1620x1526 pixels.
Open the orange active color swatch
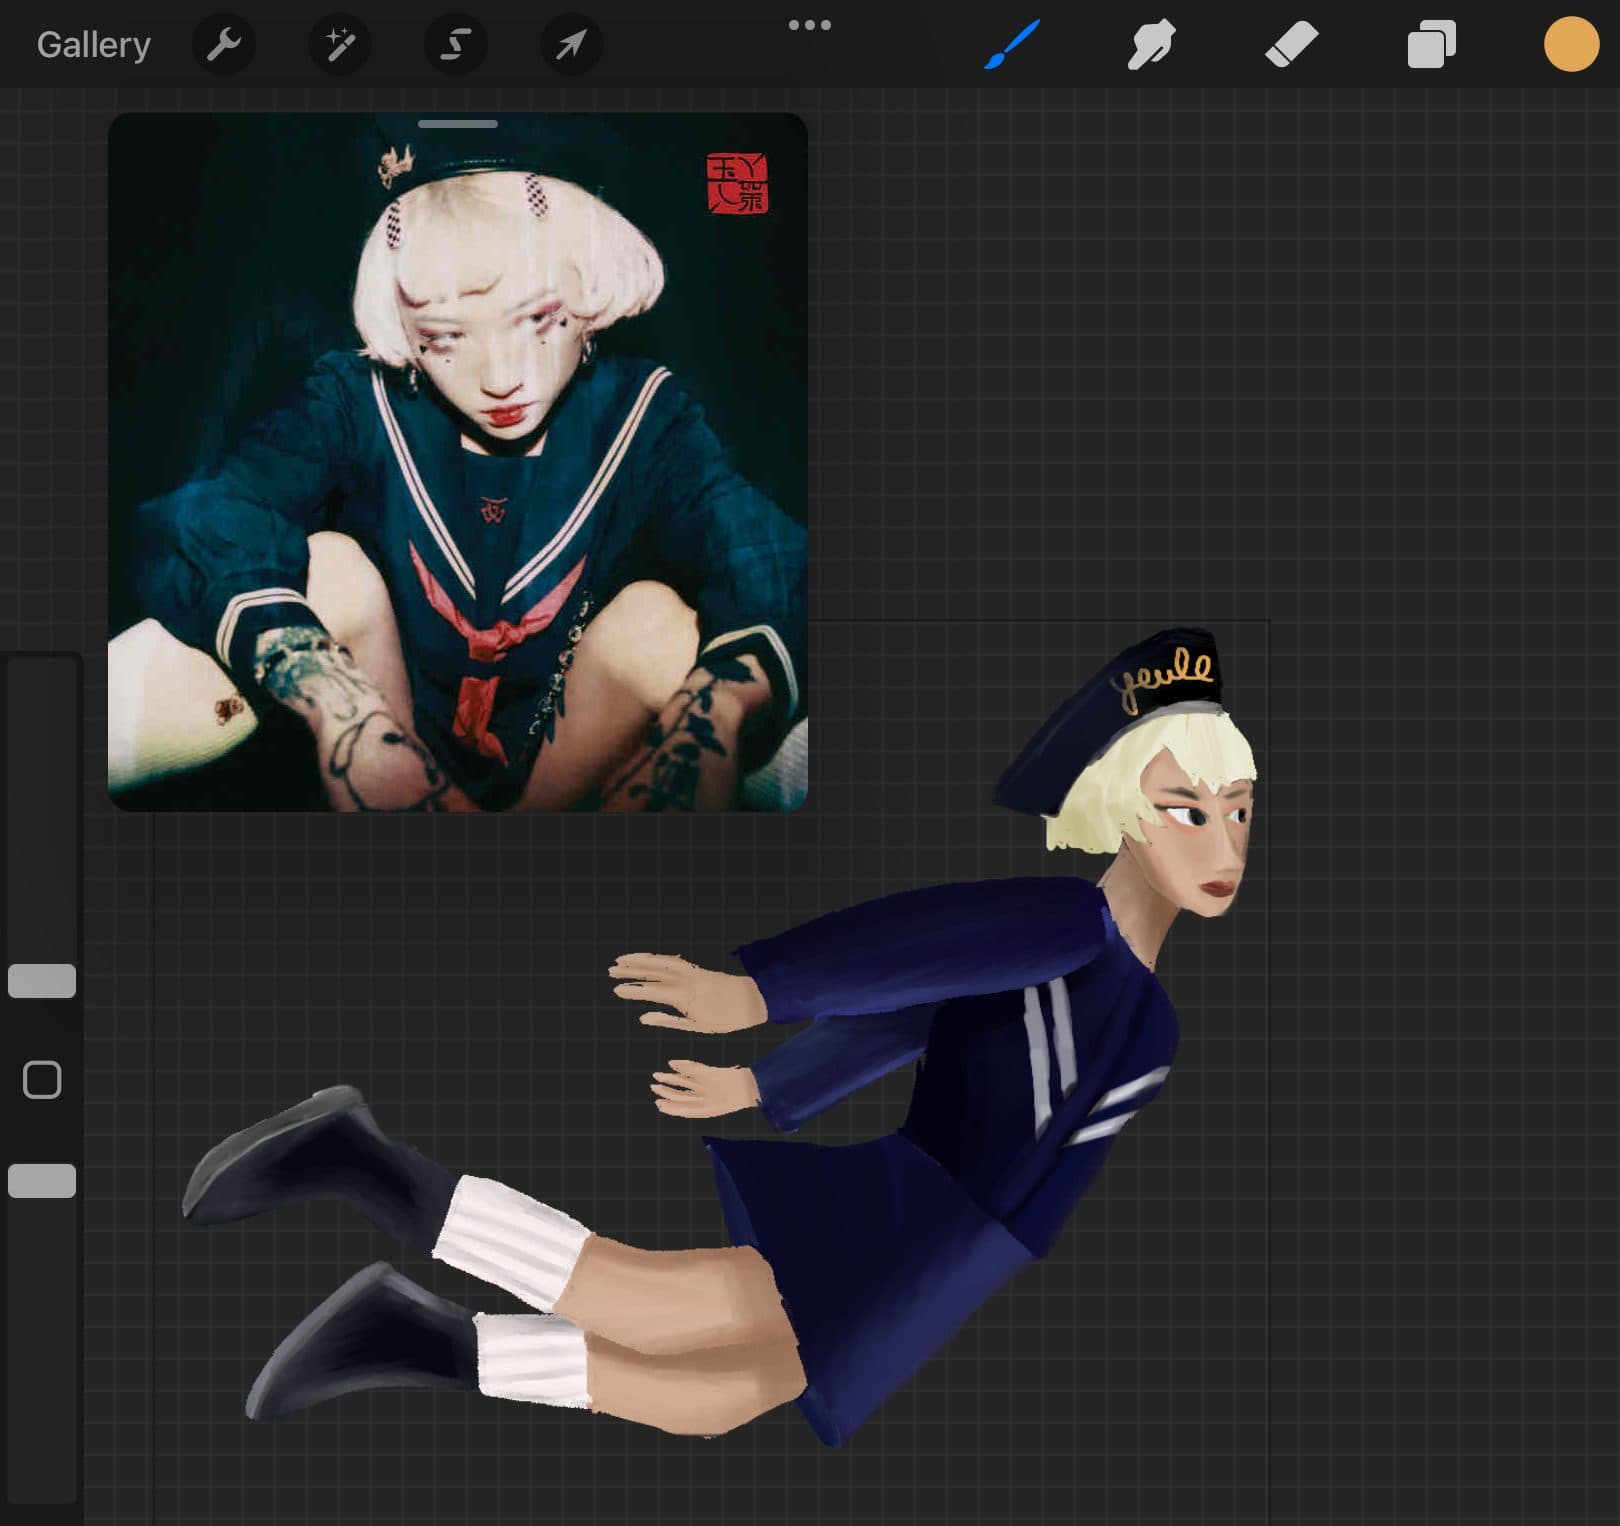tap(1571, 45)
